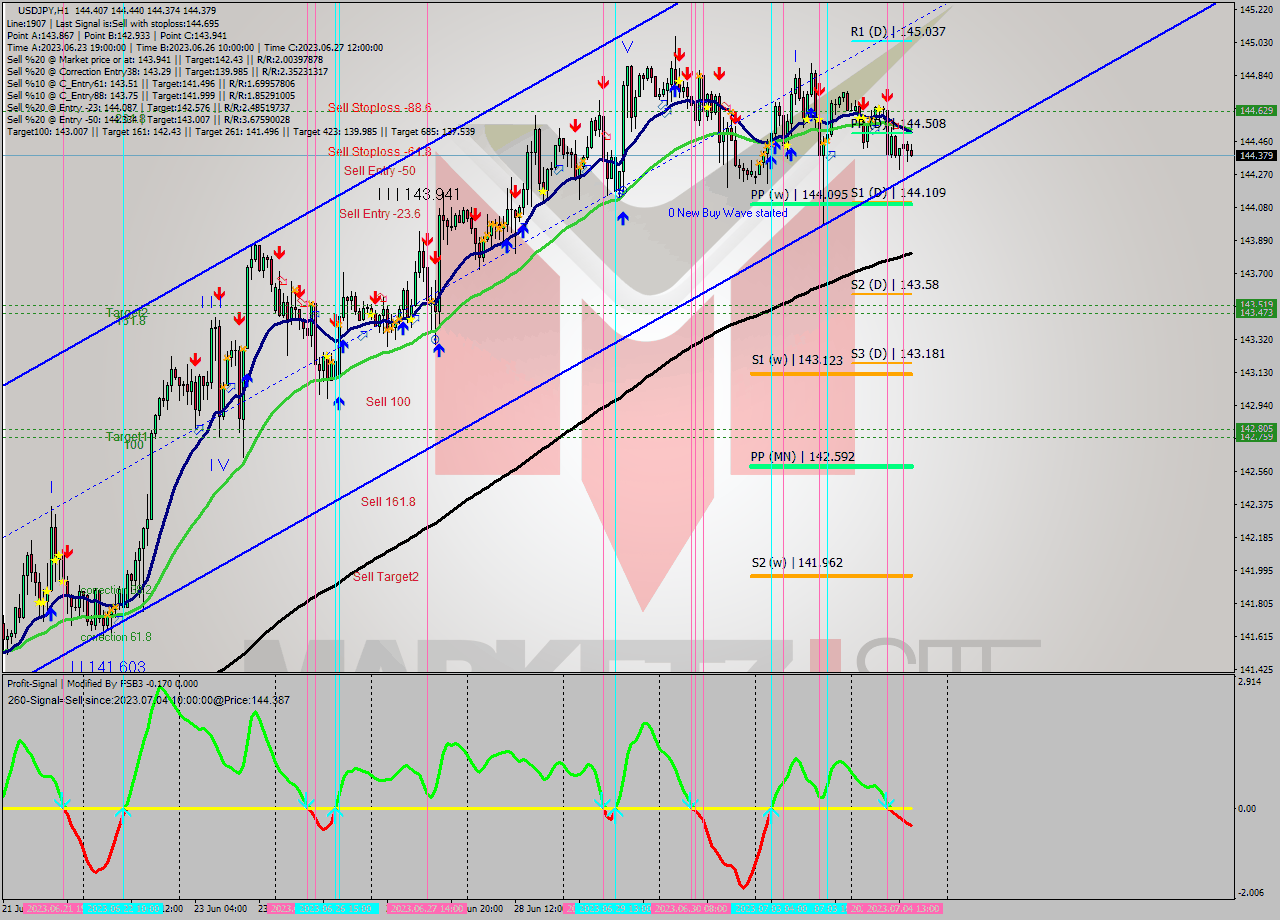The width and height of the screenshot is (1280, 920).
Task: Select the Sell Entry -23.6 text label
Action: point(379,213)
